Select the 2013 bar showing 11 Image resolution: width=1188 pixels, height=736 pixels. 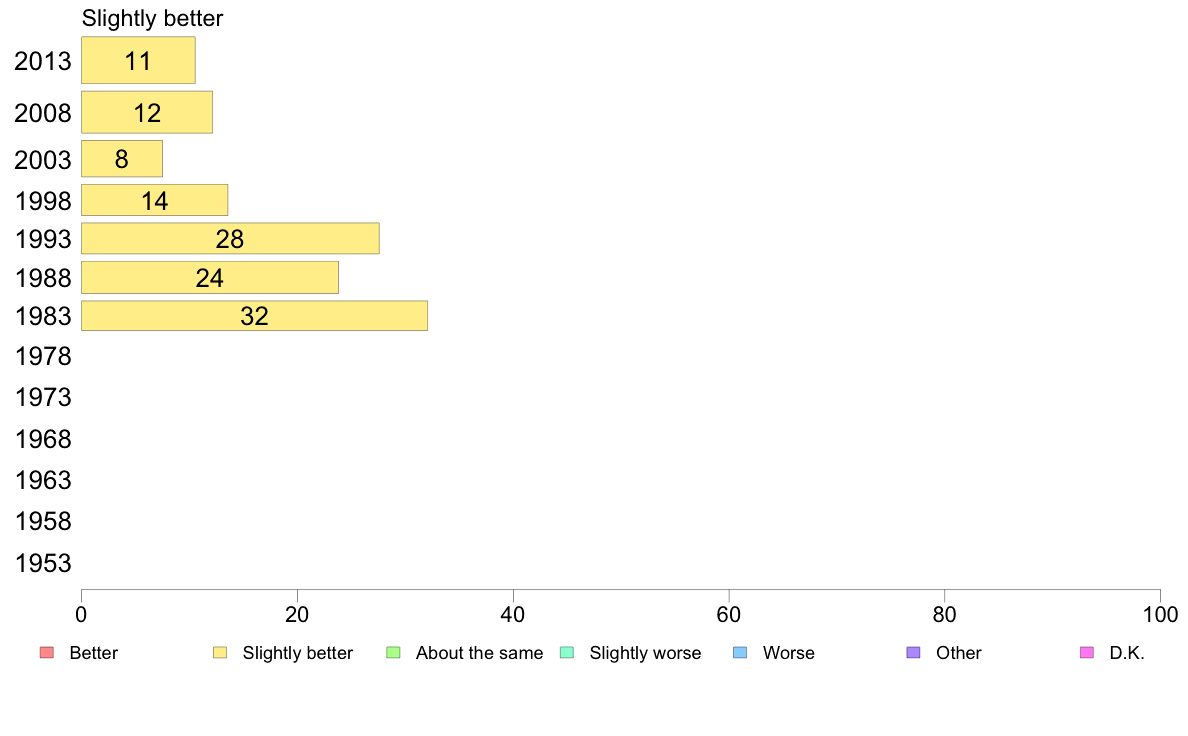coord(139,60)
